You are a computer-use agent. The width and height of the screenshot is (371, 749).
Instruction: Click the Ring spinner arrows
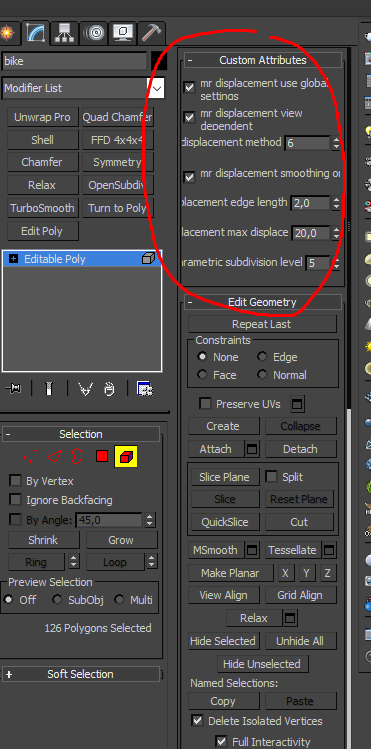point(74,562)
